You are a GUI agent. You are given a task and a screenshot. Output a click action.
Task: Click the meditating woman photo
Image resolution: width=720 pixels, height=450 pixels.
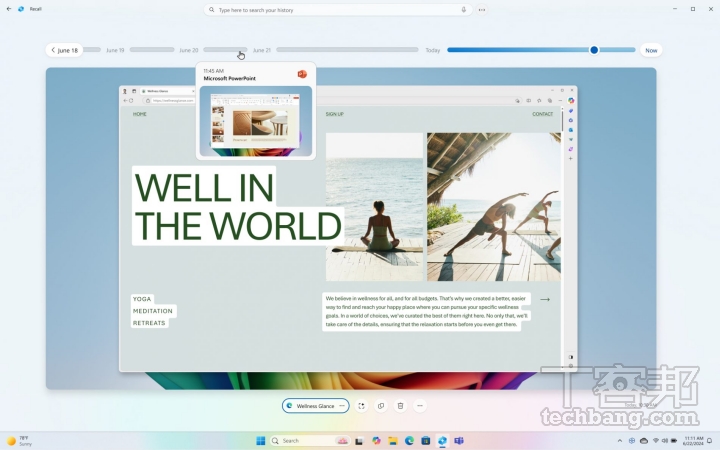374,207
